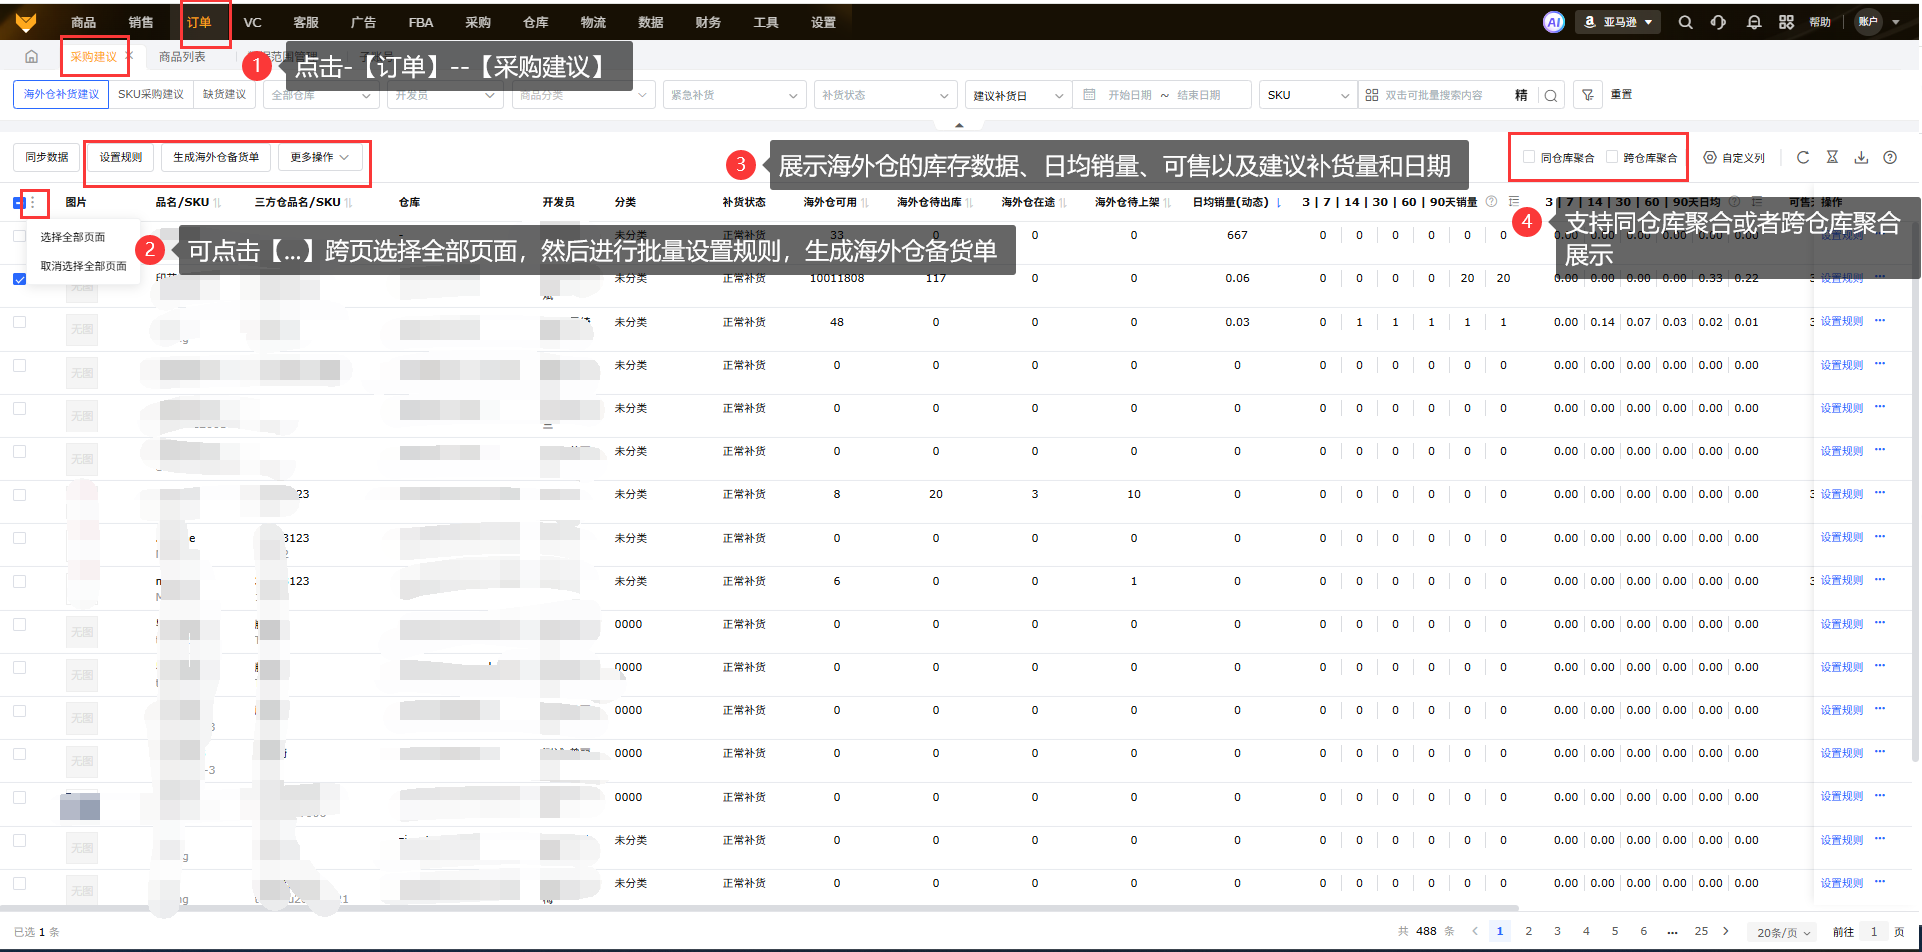Go to page 2 in pagination
This screenshot has height=952, width=1922.
click(1528, 931)
